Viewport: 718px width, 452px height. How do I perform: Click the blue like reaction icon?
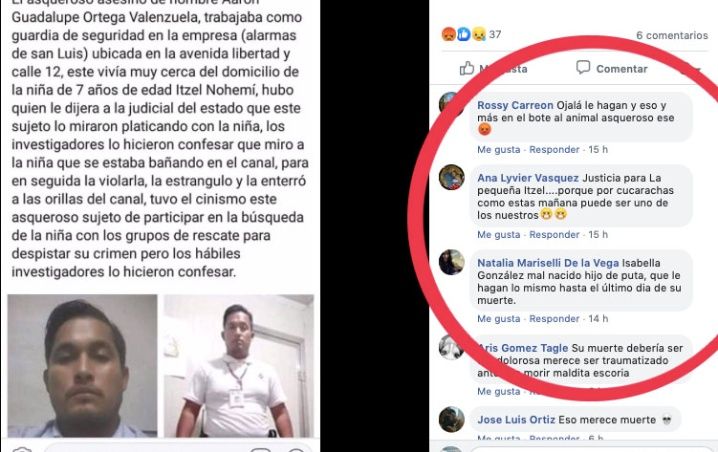(x=463, y=34)
